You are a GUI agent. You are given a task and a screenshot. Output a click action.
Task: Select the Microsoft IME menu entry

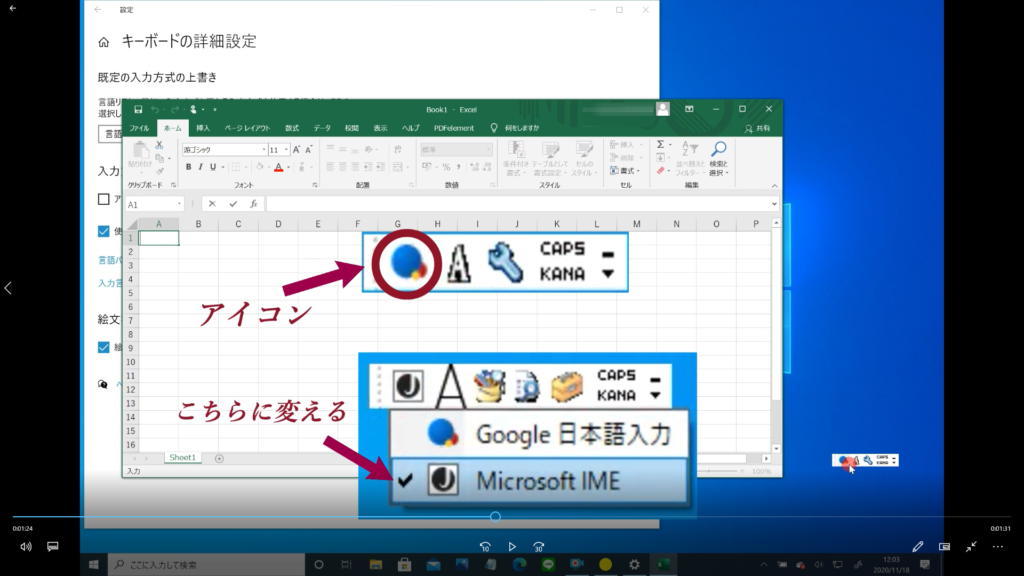click(x=540, y=481)
